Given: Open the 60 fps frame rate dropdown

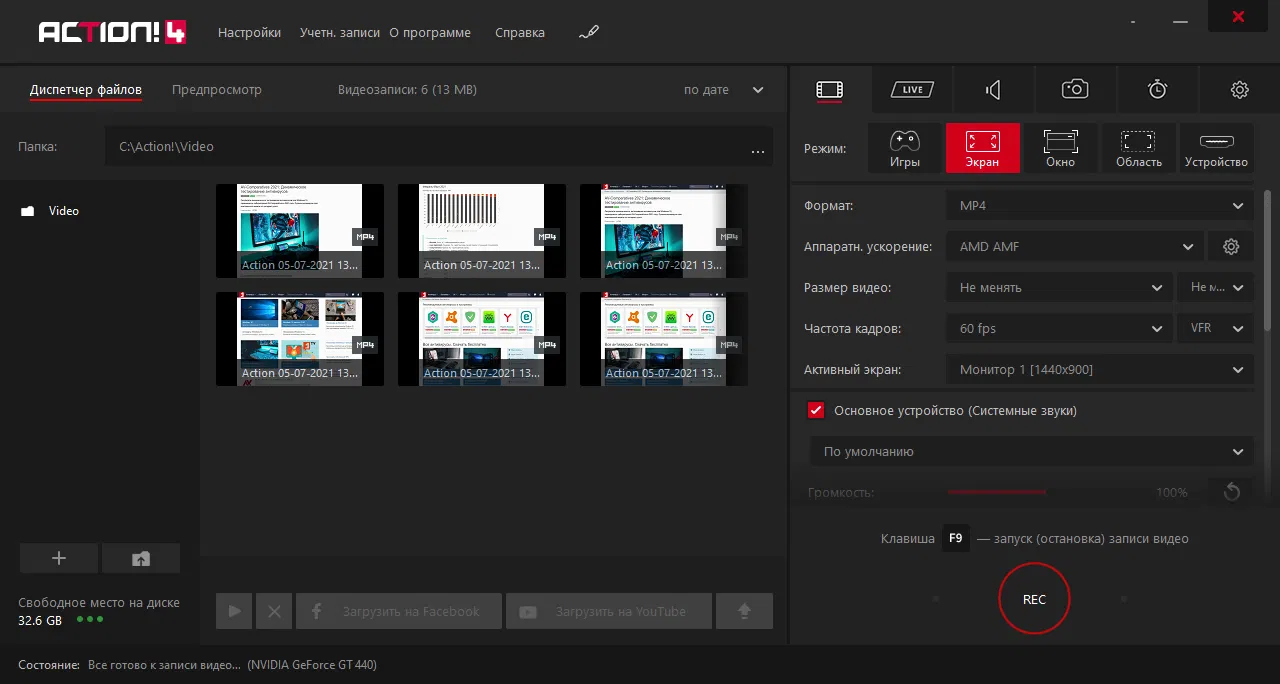Looking at the screenshot, I should 1059,329.
